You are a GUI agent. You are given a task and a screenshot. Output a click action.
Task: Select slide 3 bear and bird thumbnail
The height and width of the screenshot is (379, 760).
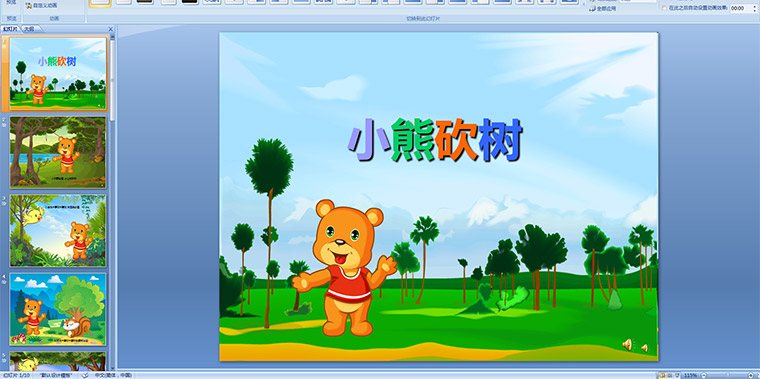point(58,231)
